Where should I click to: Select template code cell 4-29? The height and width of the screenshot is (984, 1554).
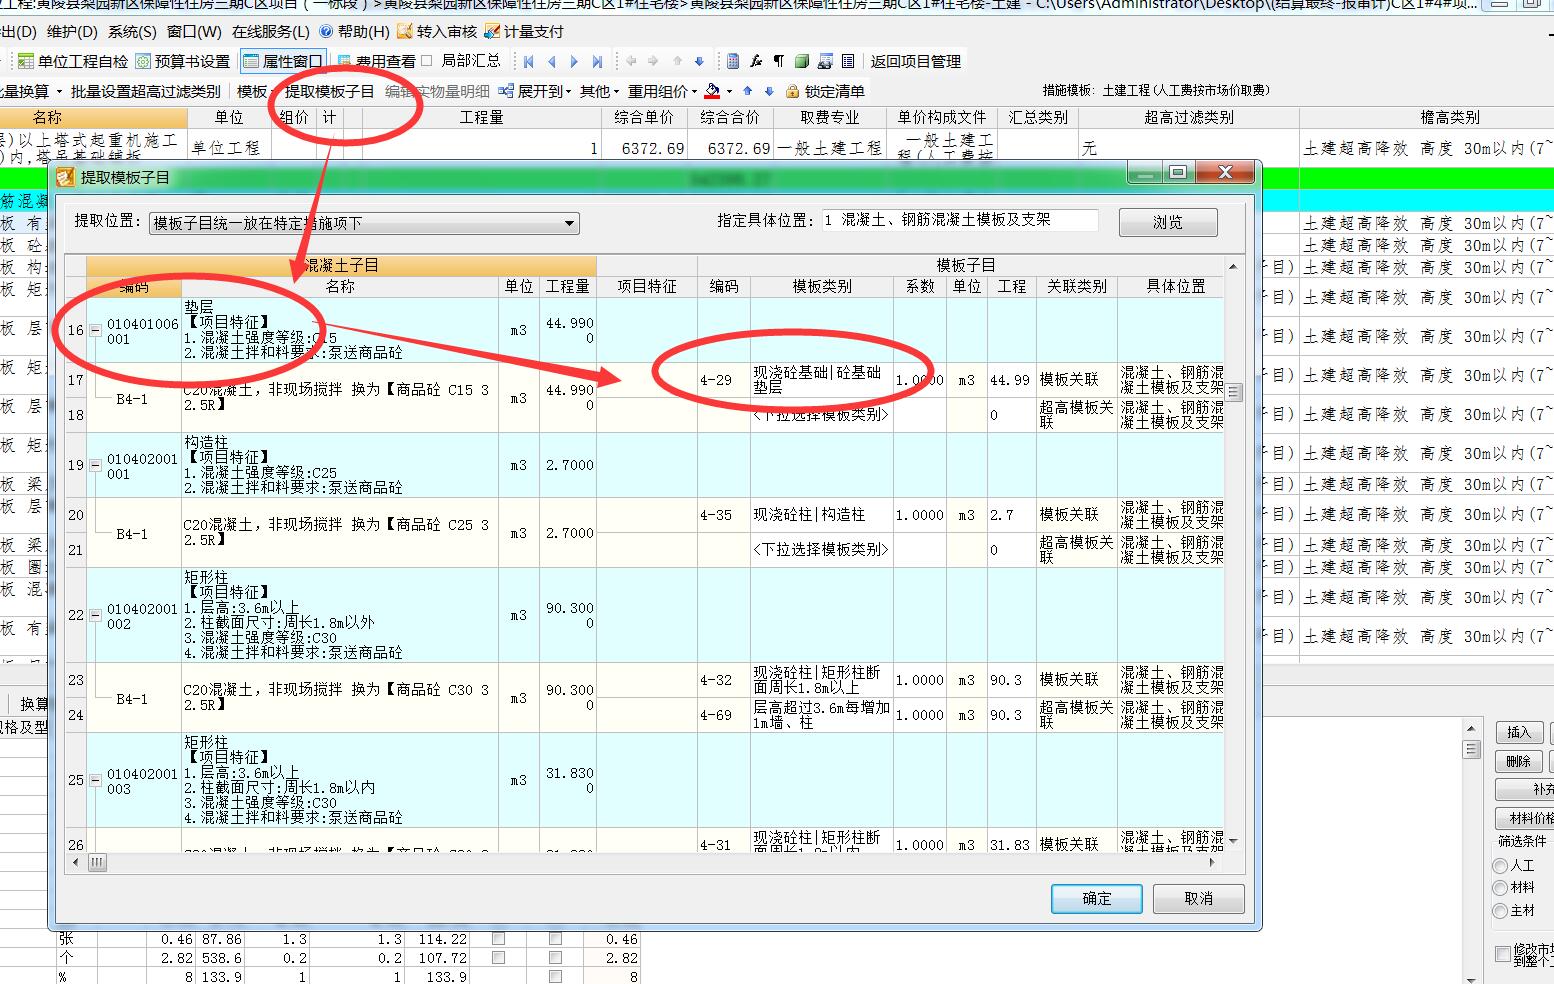tap(724, 380)
